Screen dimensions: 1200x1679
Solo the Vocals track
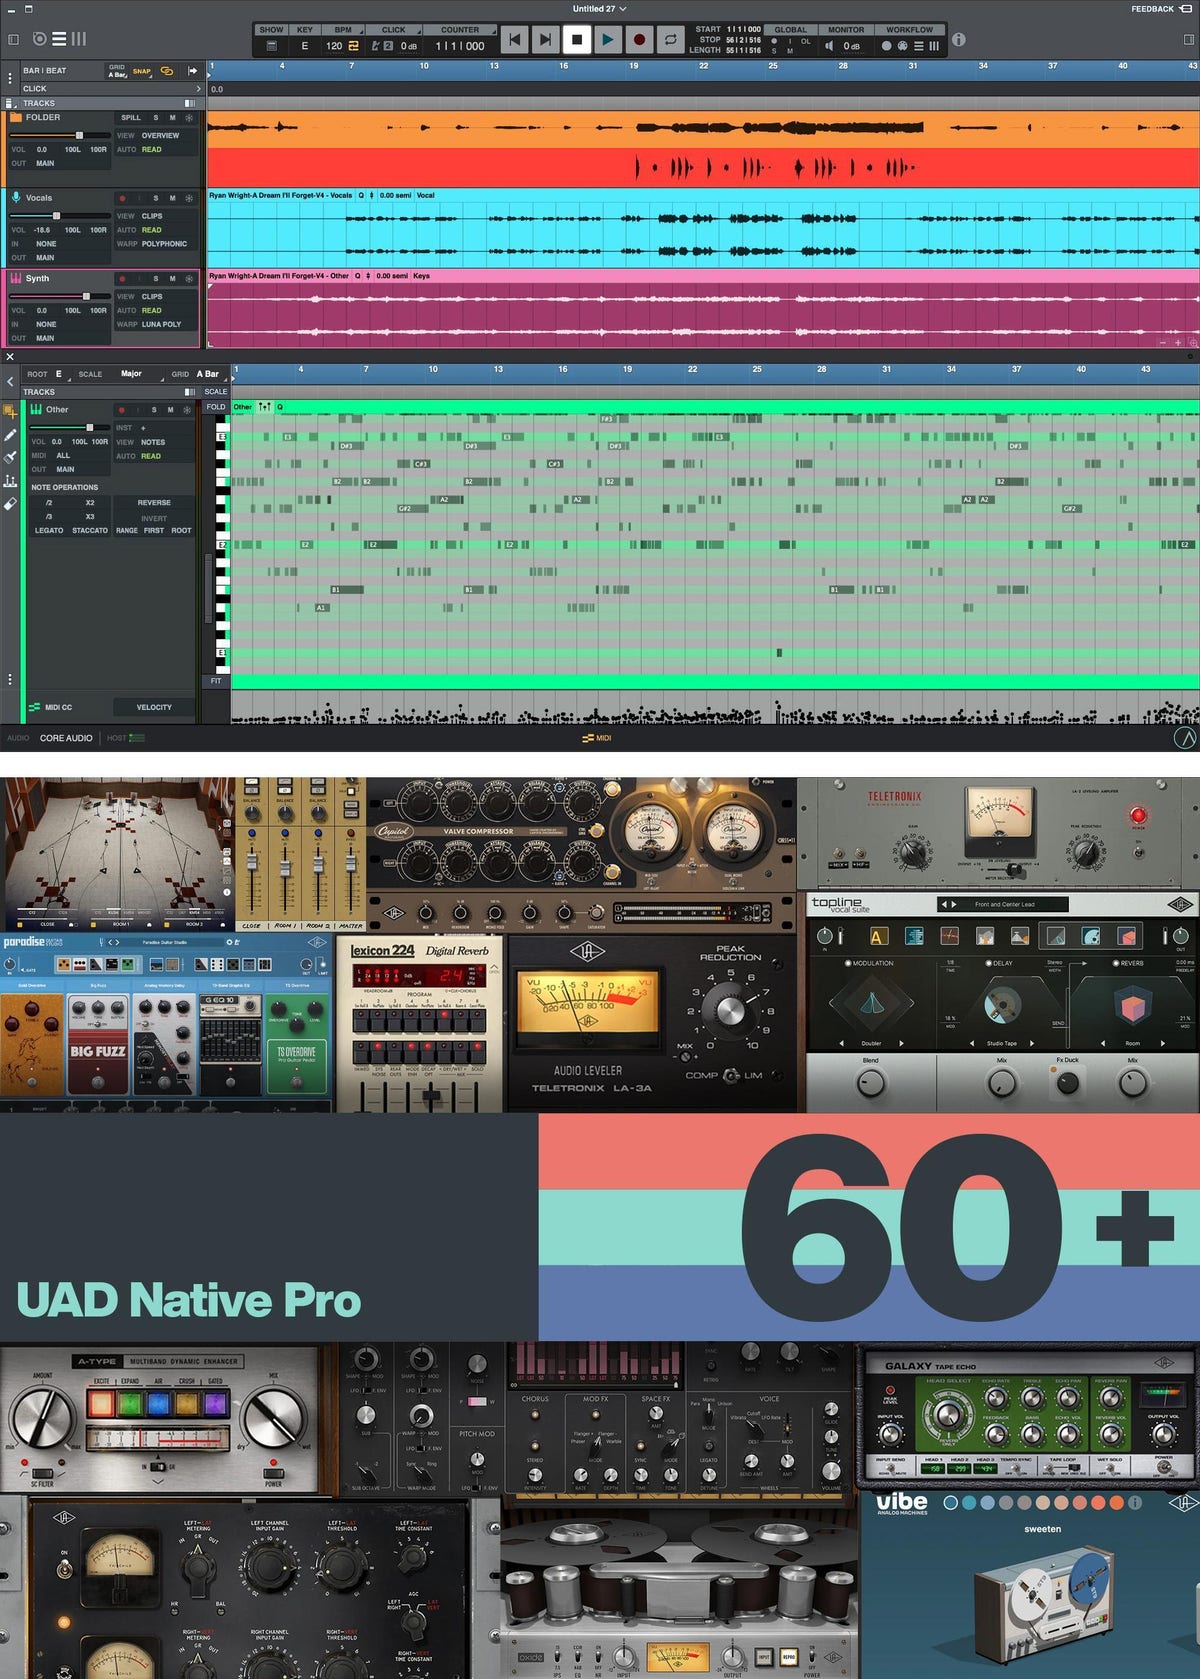click(x=156, y=198)
